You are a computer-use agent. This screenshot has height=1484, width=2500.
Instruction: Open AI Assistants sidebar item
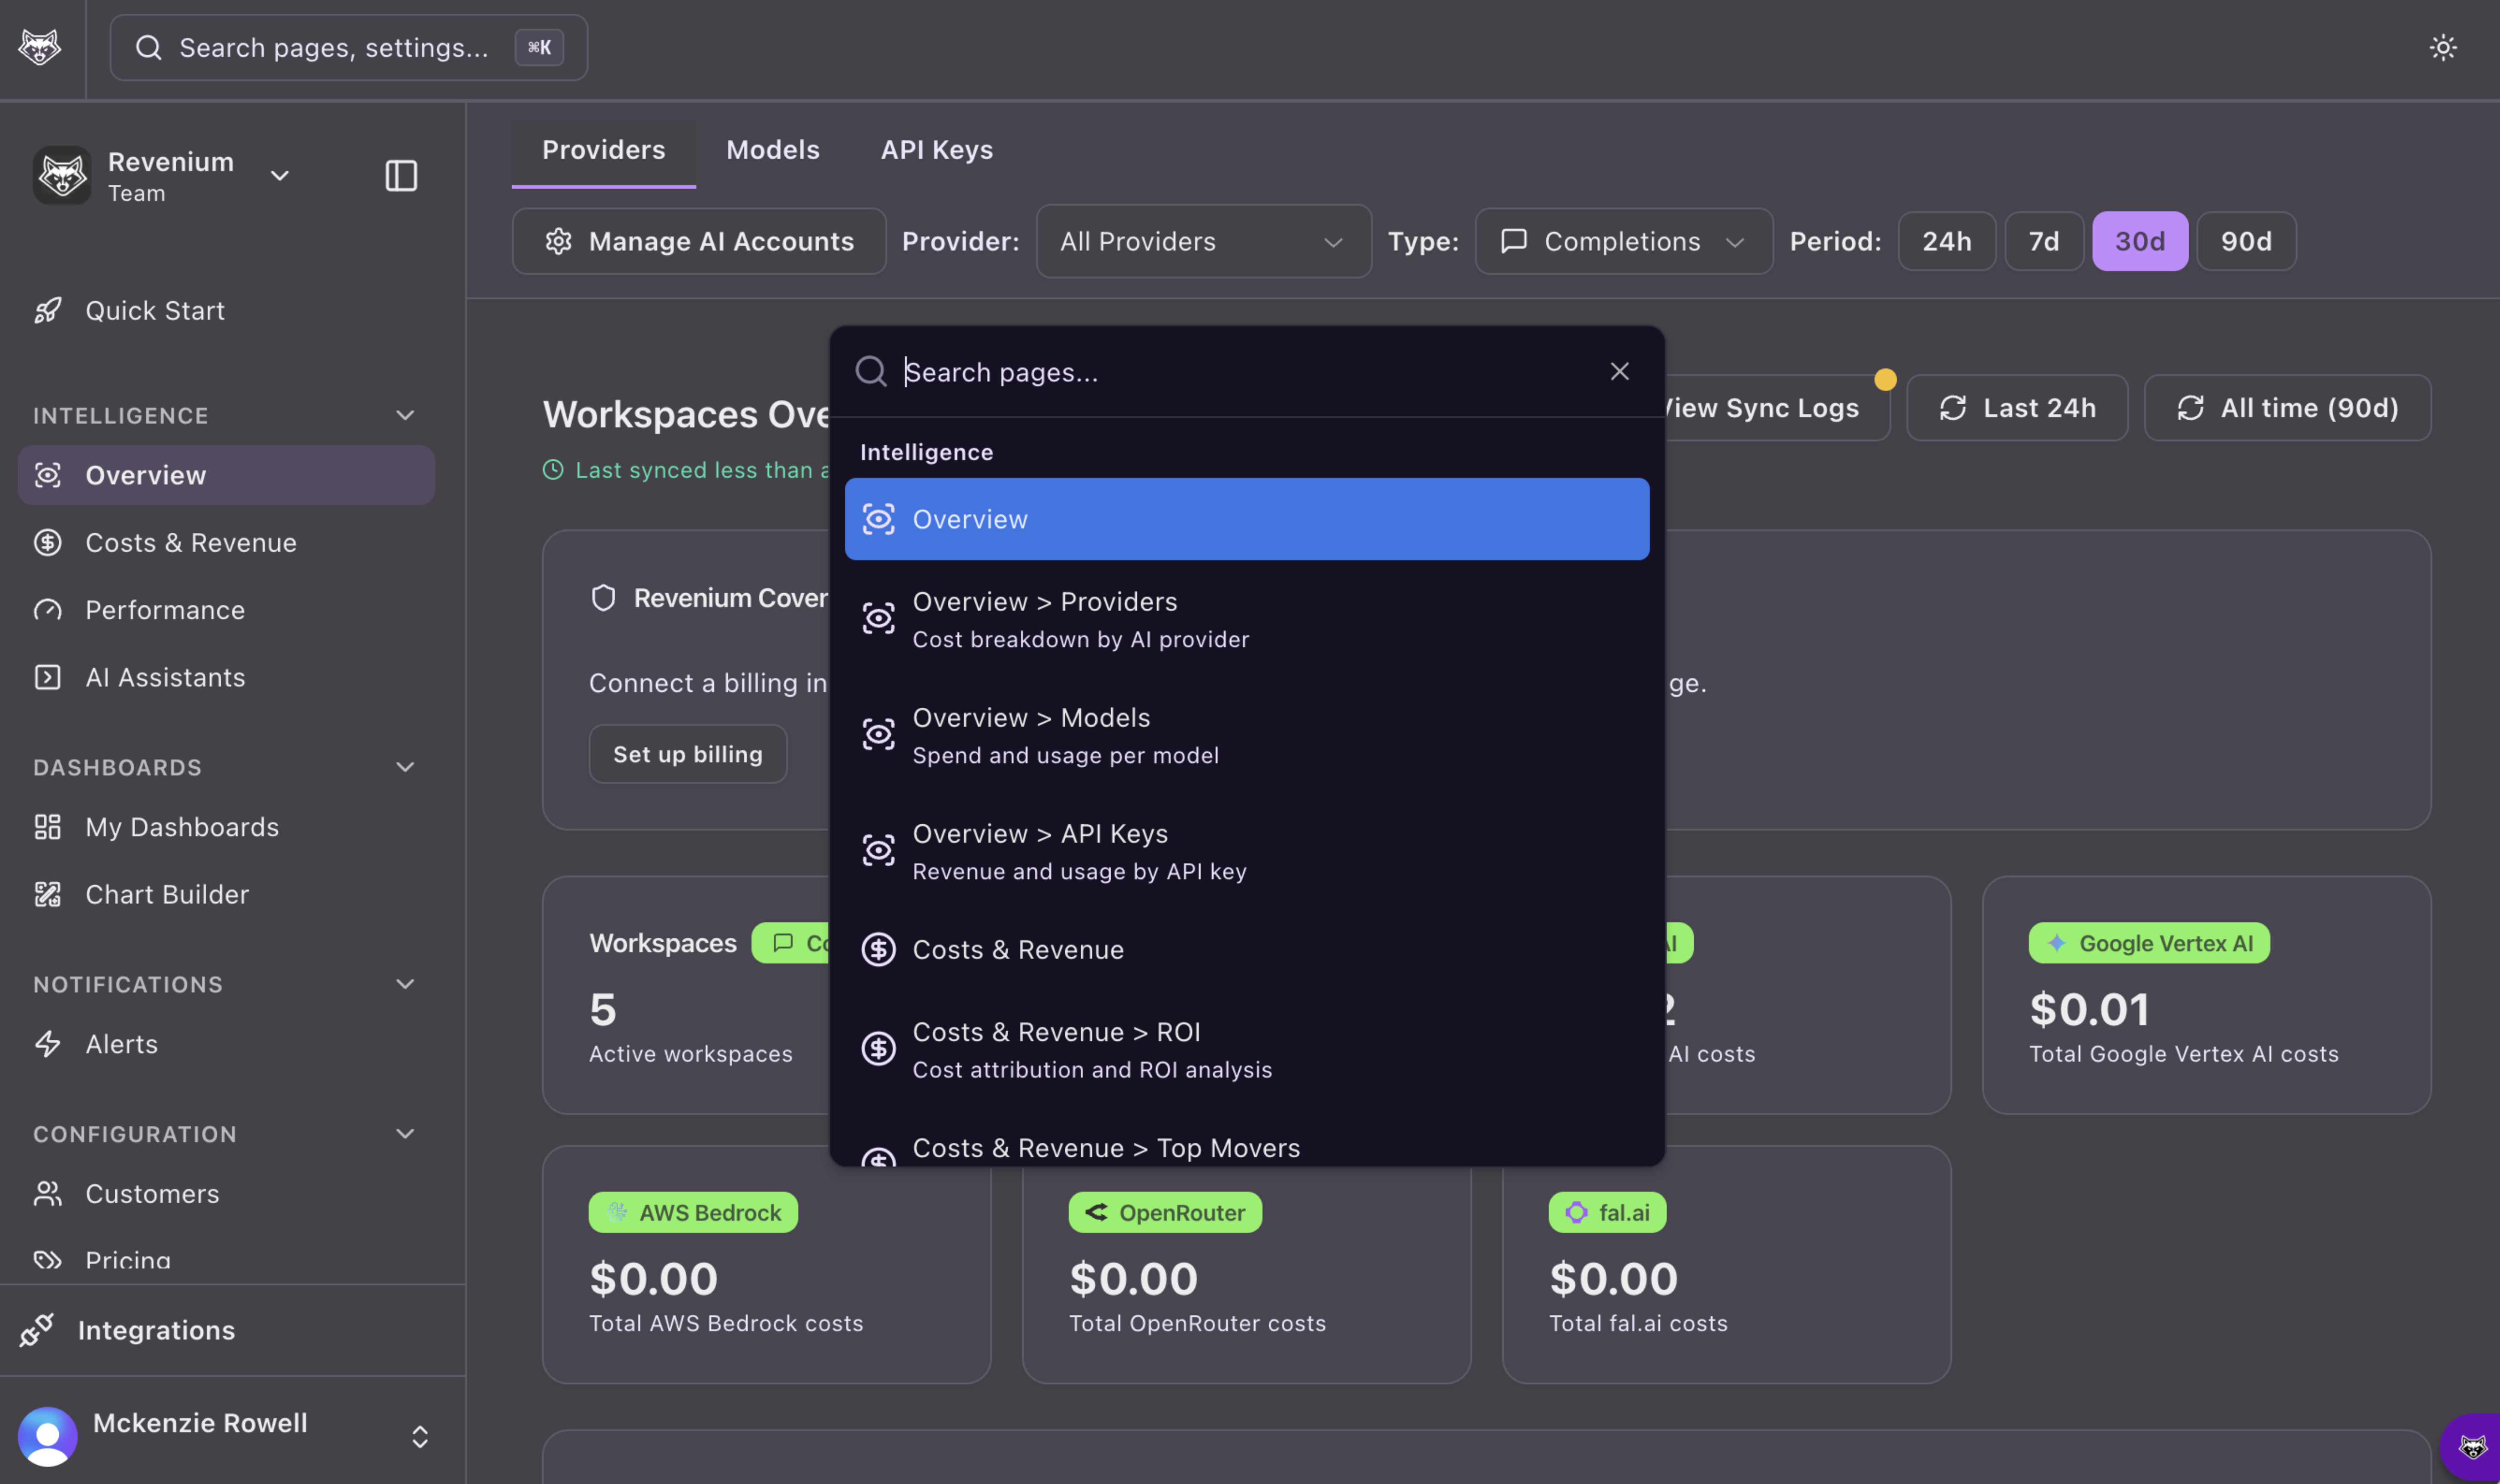click(164, 677)
